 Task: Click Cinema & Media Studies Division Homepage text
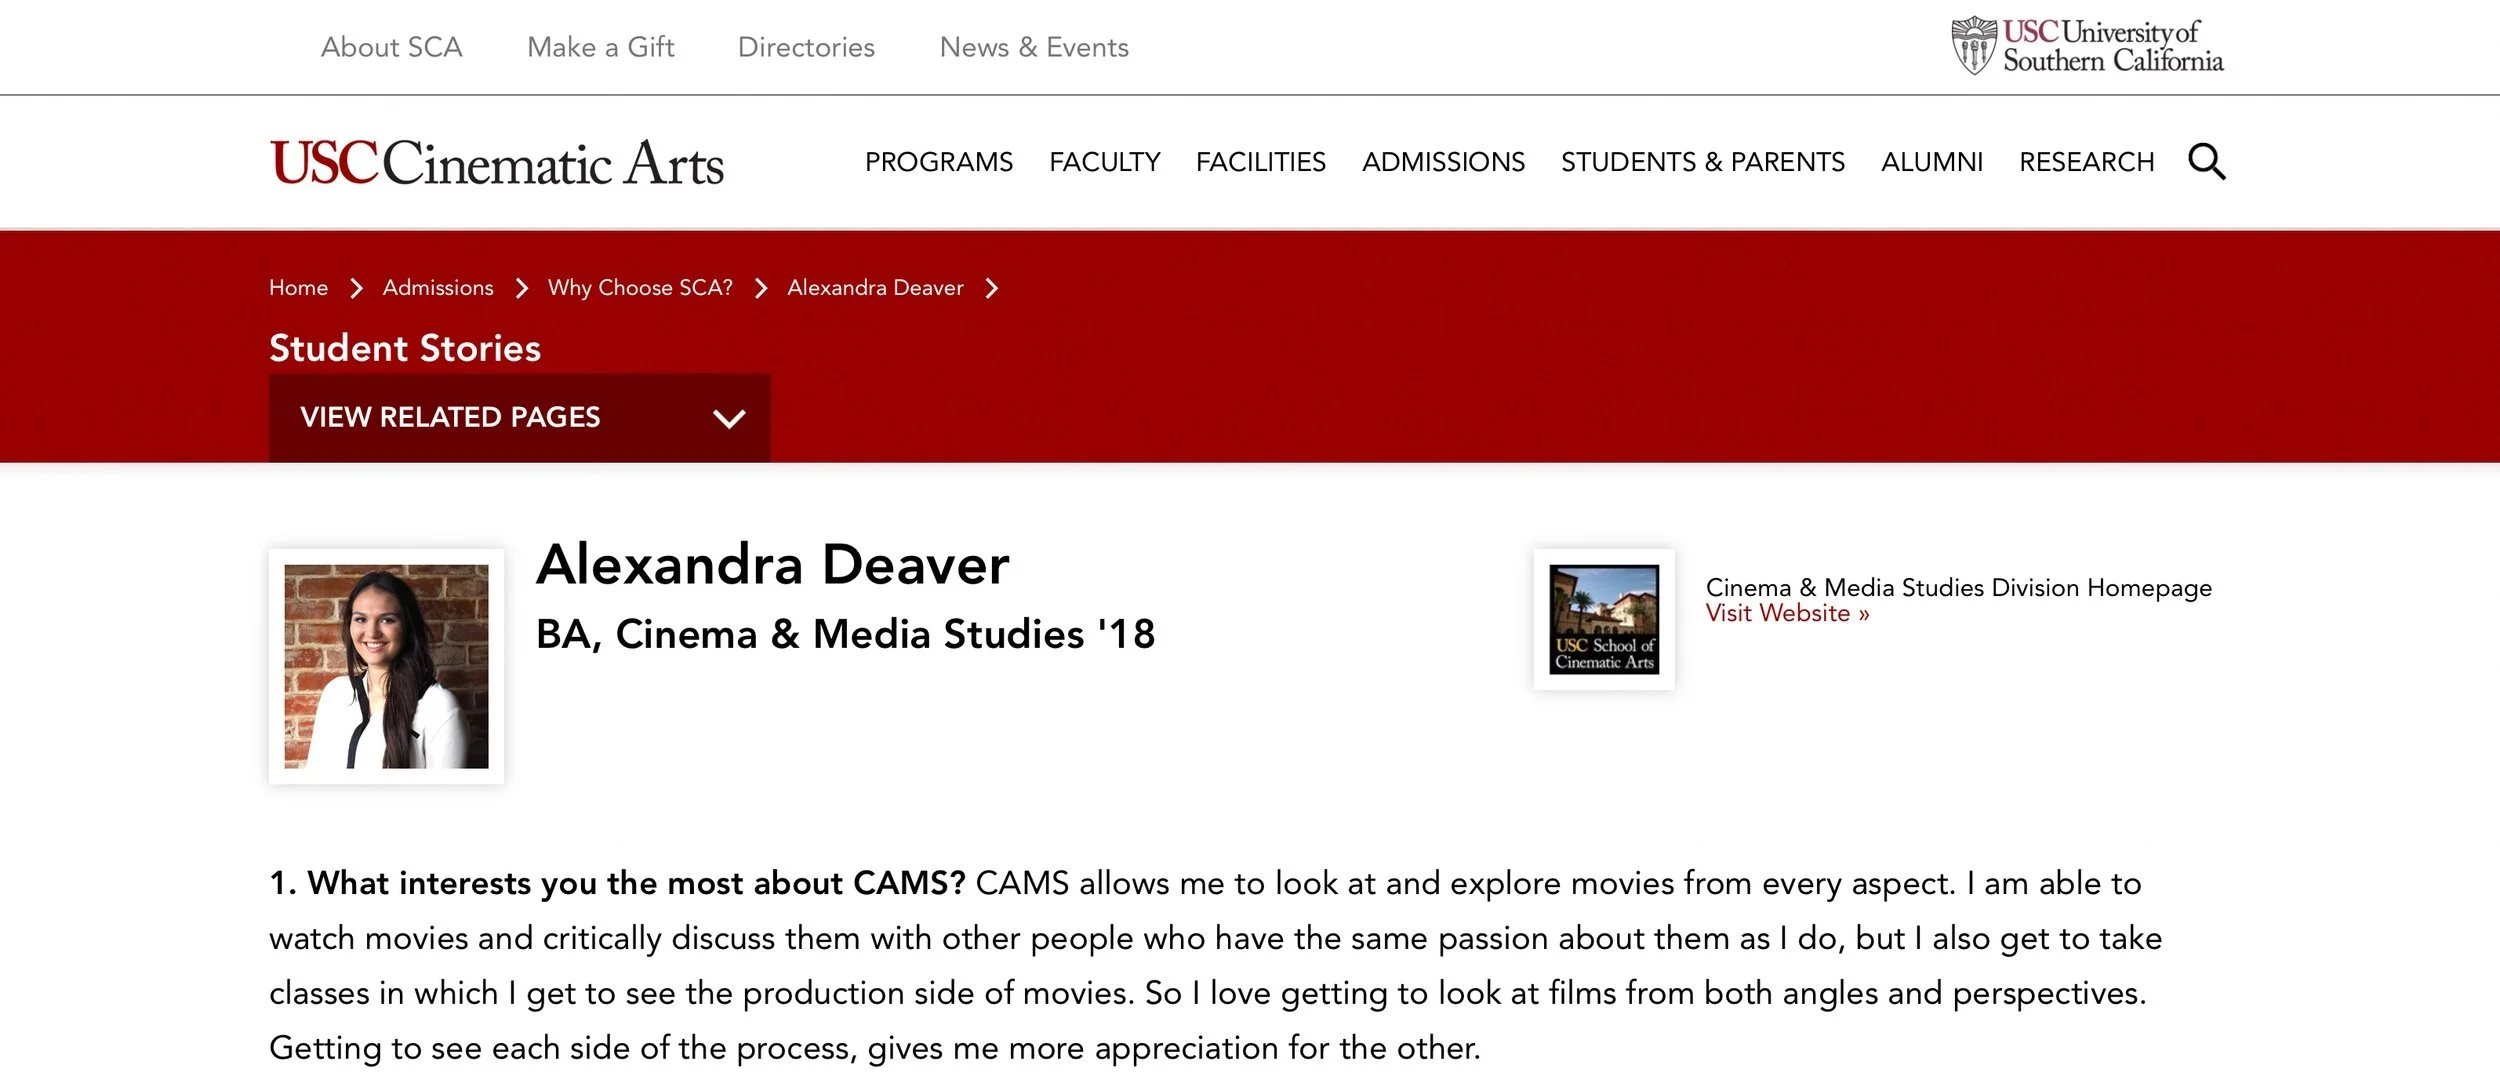[x=1958, y=588]
